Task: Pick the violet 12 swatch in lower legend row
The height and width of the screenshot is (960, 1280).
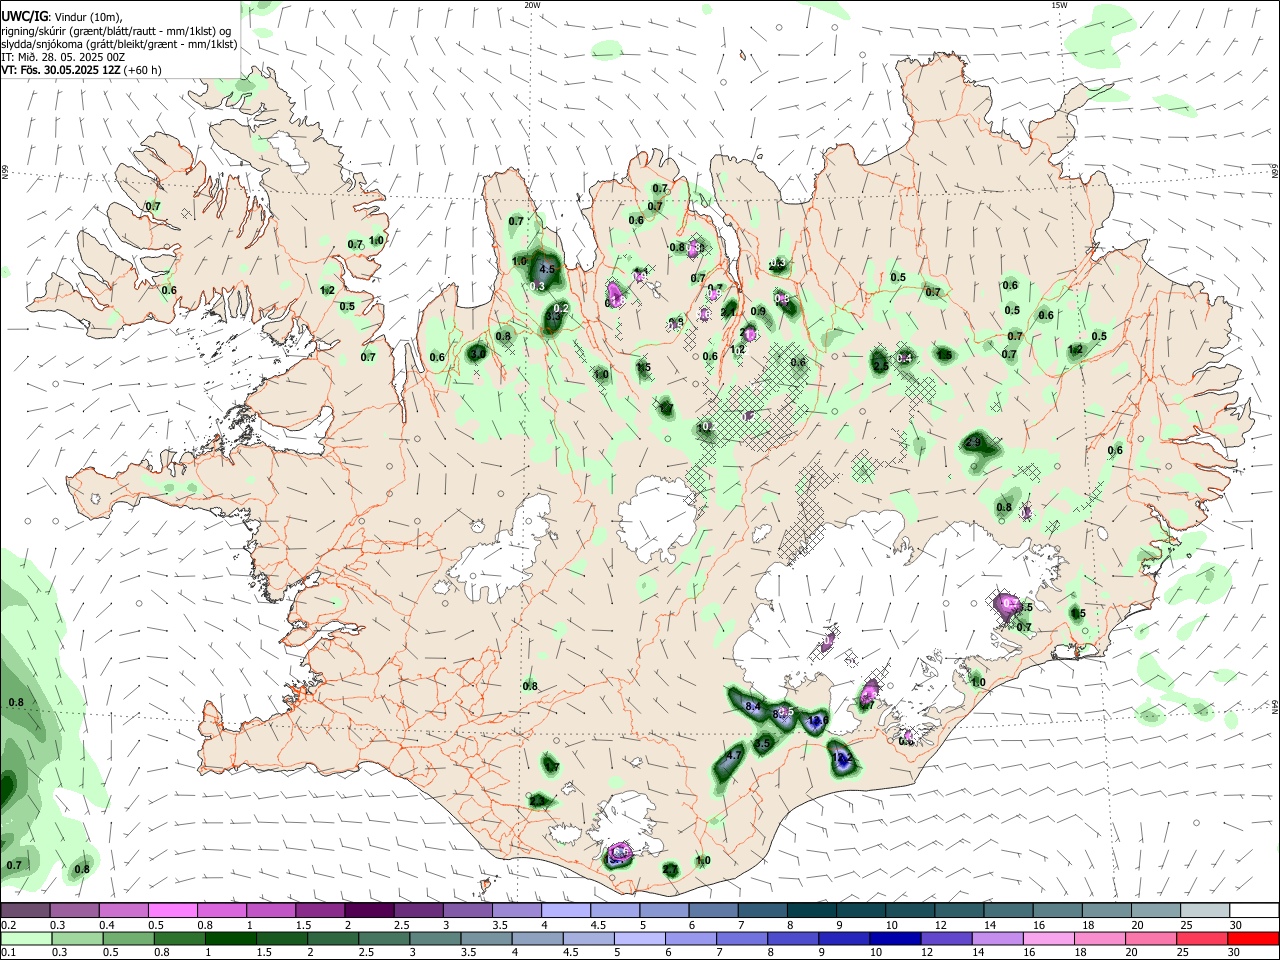Action: pos(948,938)
